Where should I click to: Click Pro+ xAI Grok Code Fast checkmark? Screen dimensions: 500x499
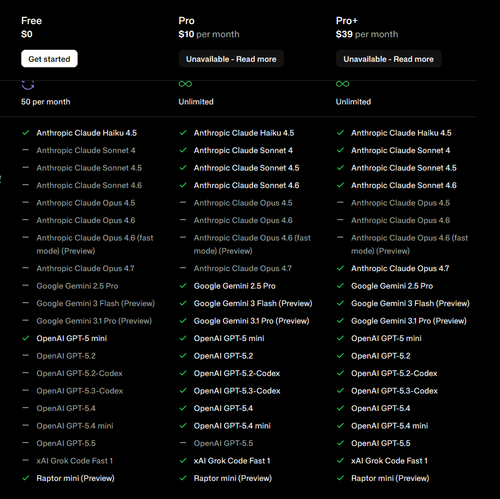(340, 460)
